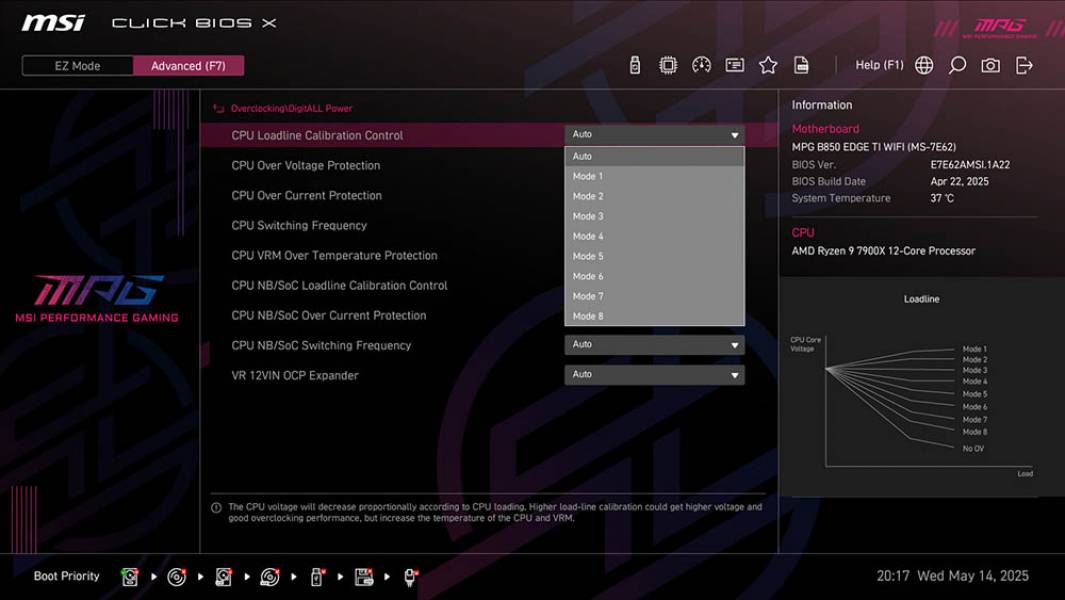Open the Favorites star icon
Viewport: 1065px width, 600px height.
point(768,65)
